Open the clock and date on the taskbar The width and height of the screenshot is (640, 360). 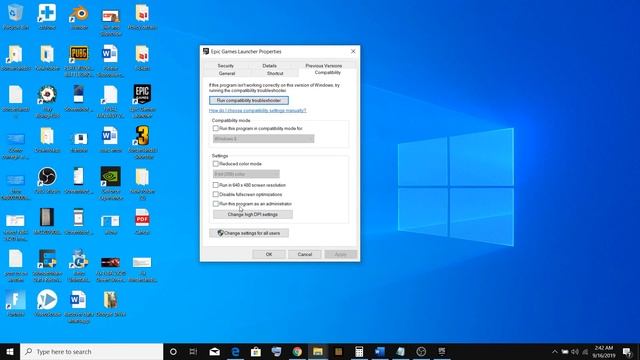click(x=603, y=351)
